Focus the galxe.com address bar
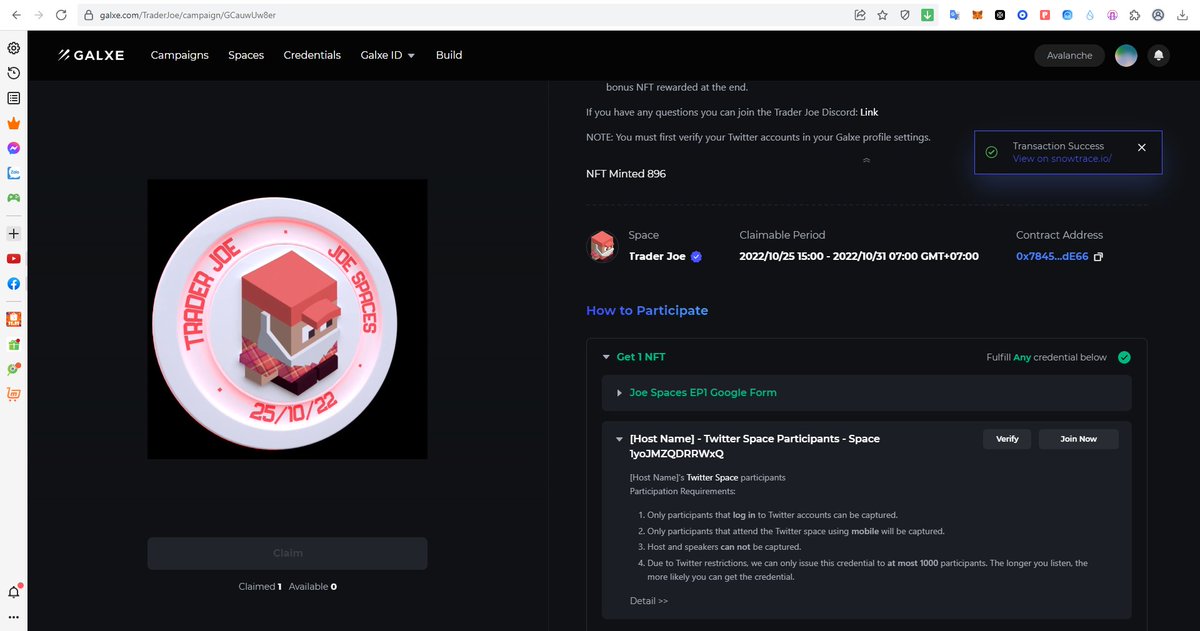The width and height of the screenshot is (1200, 631). pyautogui.click(x=462, y=15)
